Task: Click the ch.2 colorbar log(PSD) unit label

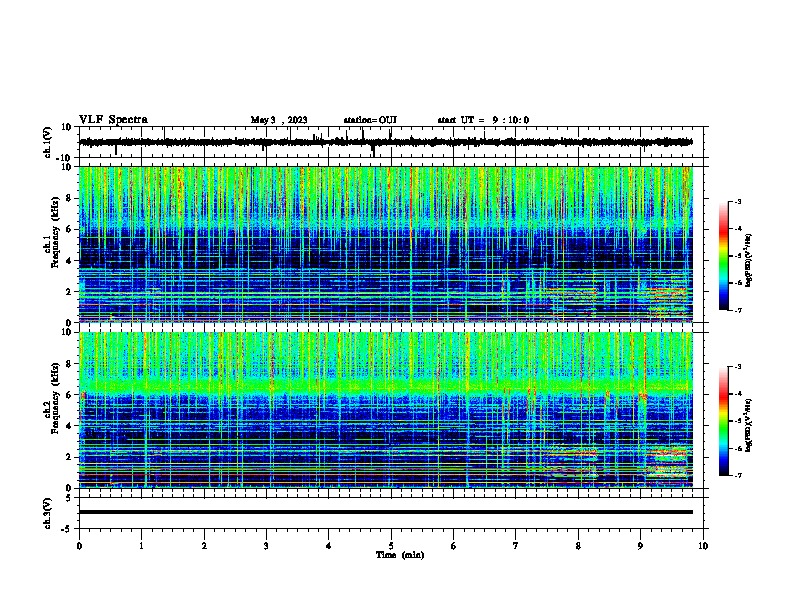Action: pos(749,426)
